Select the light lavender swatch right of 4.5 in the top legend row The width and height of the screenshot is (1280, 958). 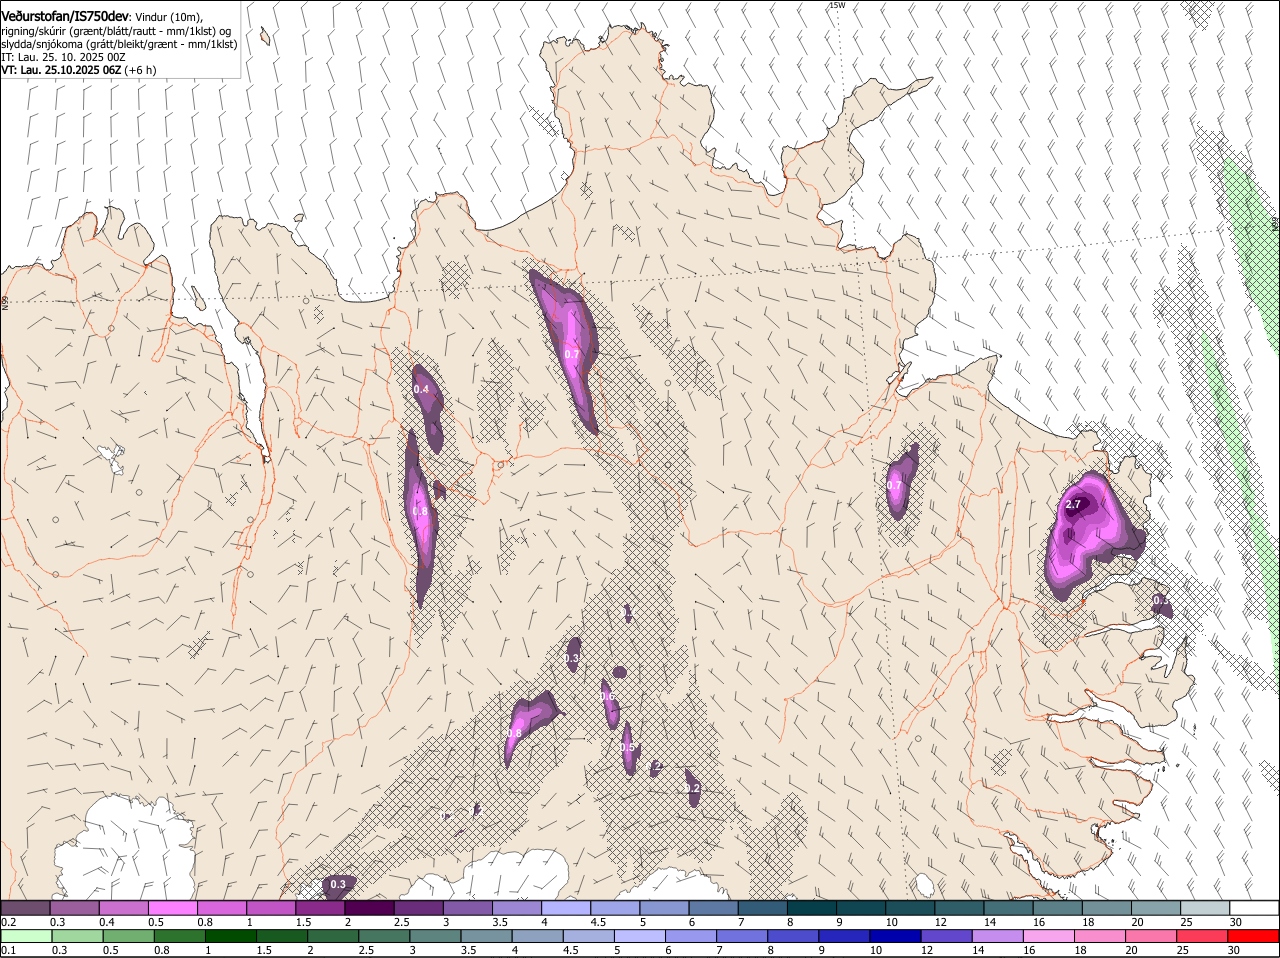pos(615,907)
